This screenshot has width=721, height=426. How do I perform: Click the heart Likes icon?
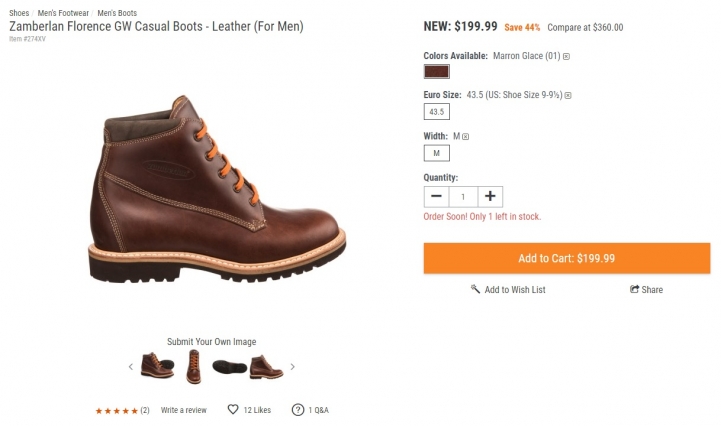pos(233,410)
